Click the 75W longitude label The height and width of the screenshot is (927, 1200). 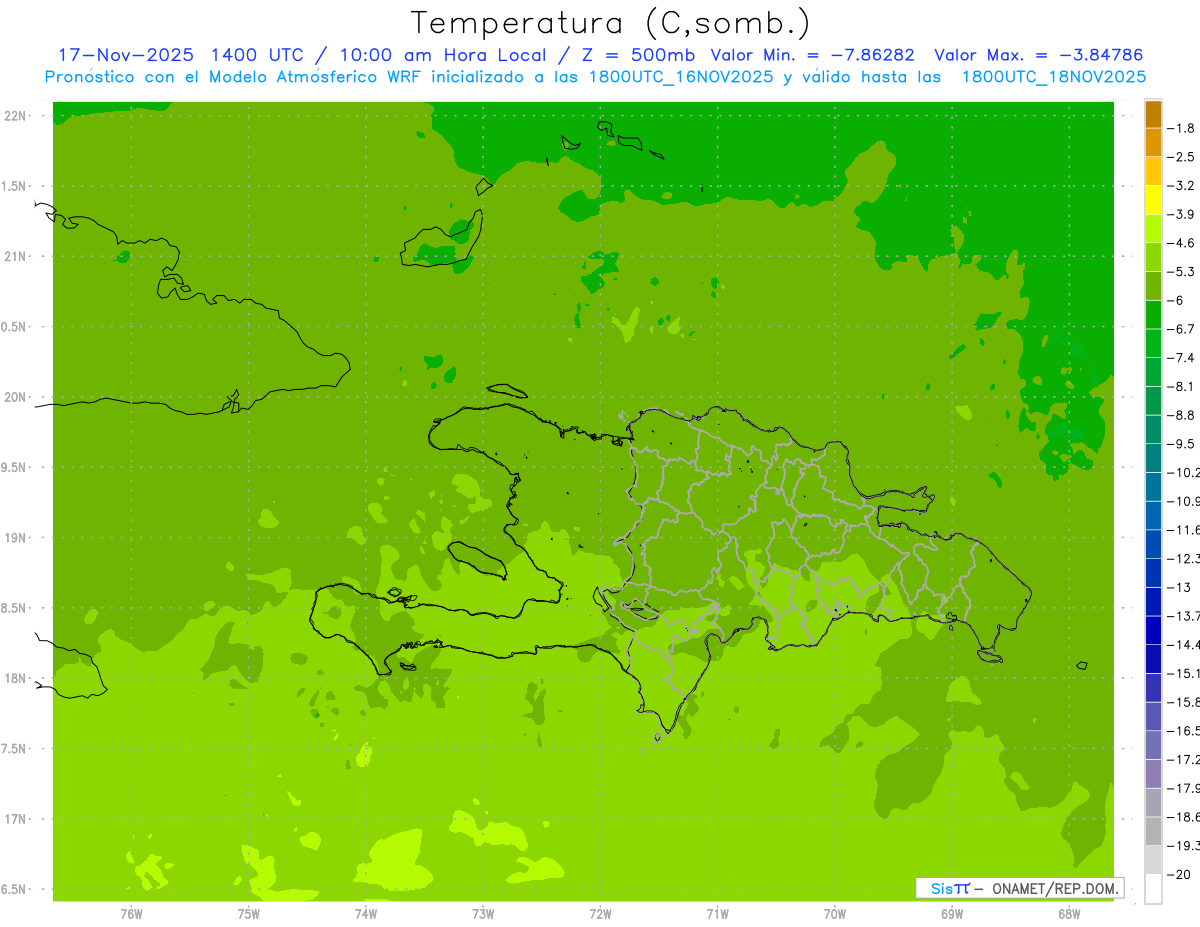248,914
